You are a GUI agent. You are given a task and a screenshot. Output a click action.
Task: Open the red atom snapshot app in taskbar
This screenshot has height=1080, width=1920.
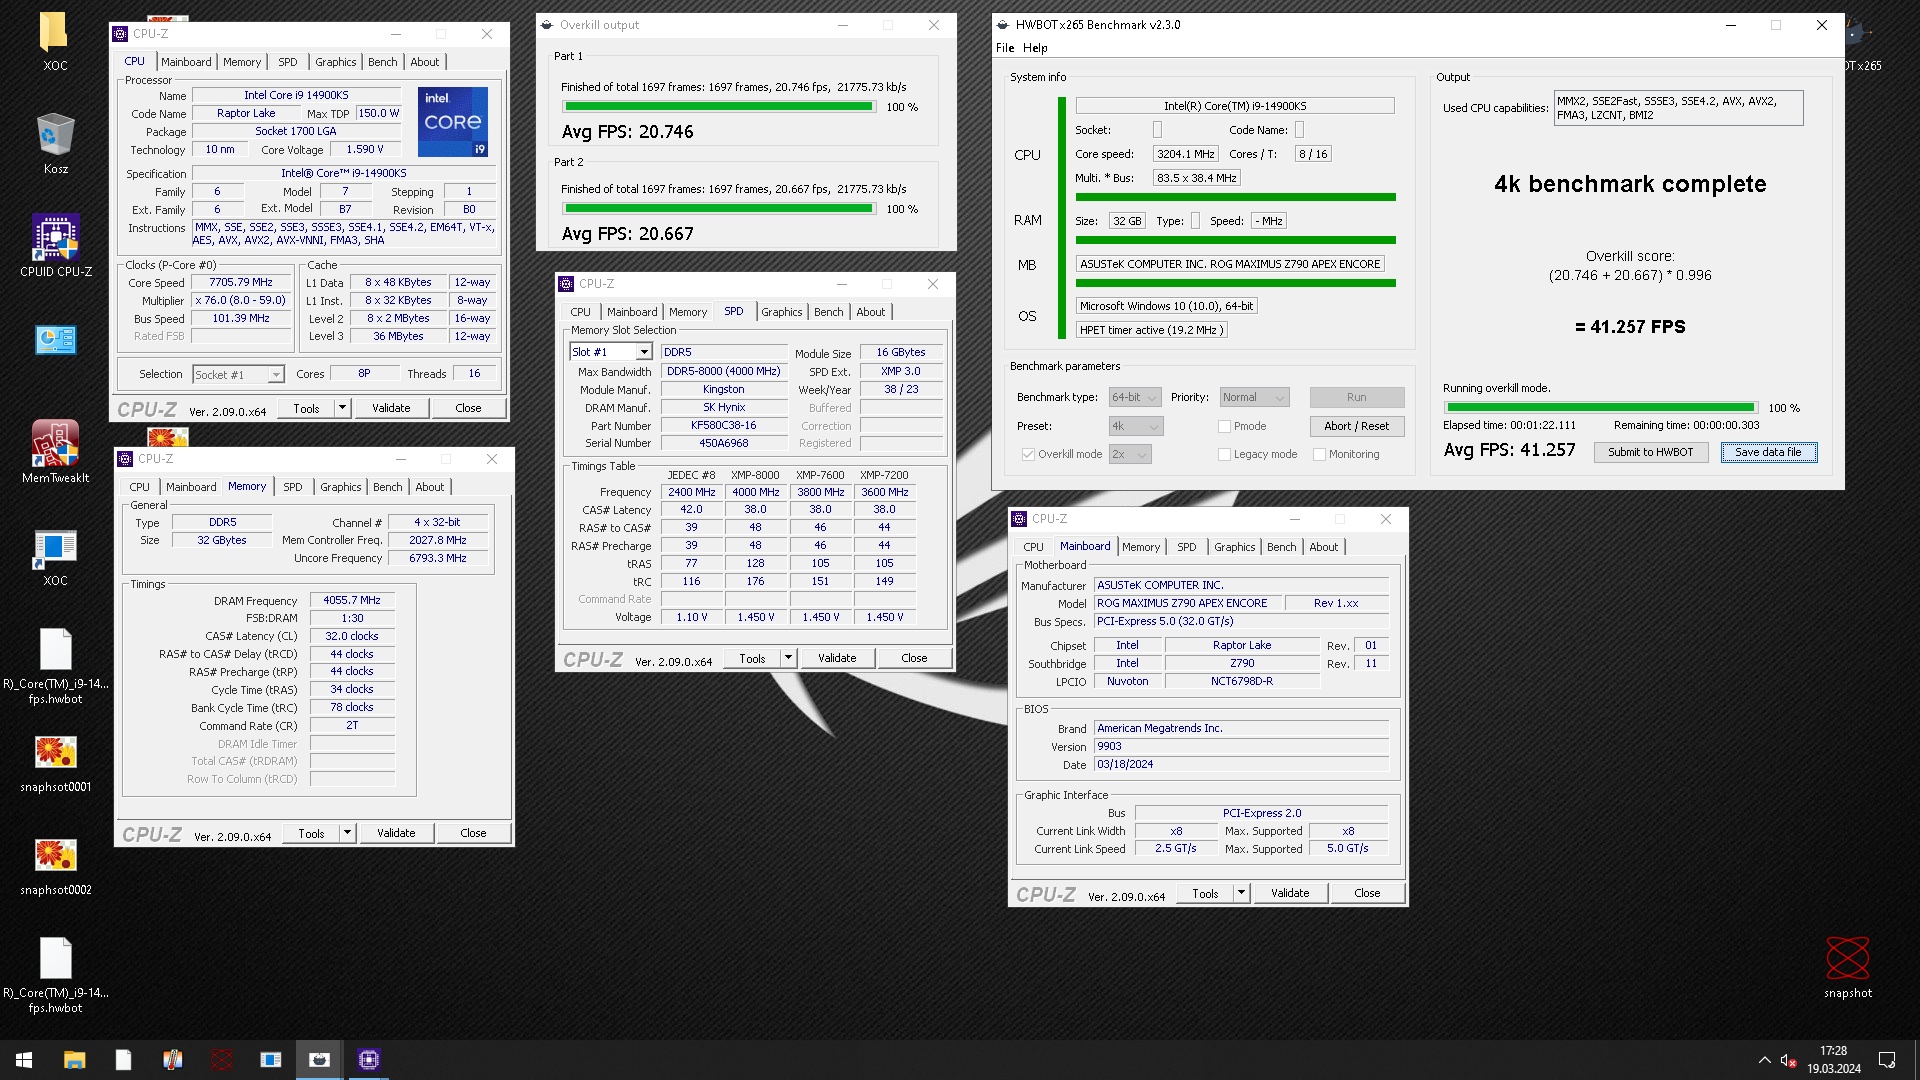222,1060
